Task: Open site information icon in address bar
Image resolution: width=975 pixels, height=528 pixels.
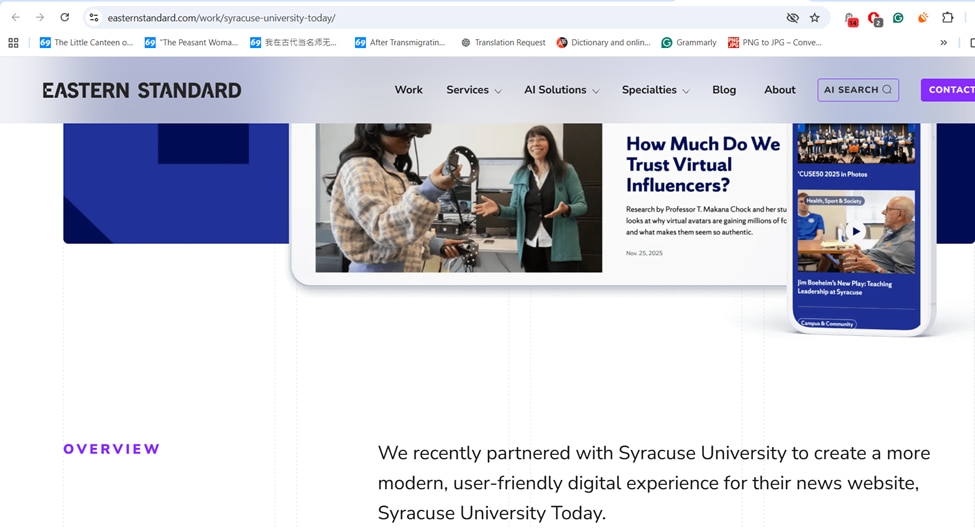Action: (94, 17)
